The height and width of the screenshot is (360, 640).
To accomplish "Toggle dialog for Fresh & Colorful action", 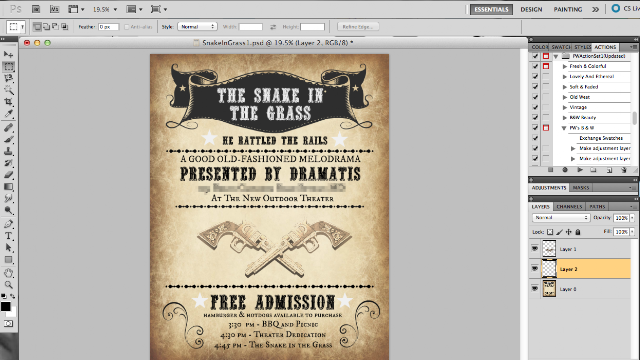I will tap(546, 66).
